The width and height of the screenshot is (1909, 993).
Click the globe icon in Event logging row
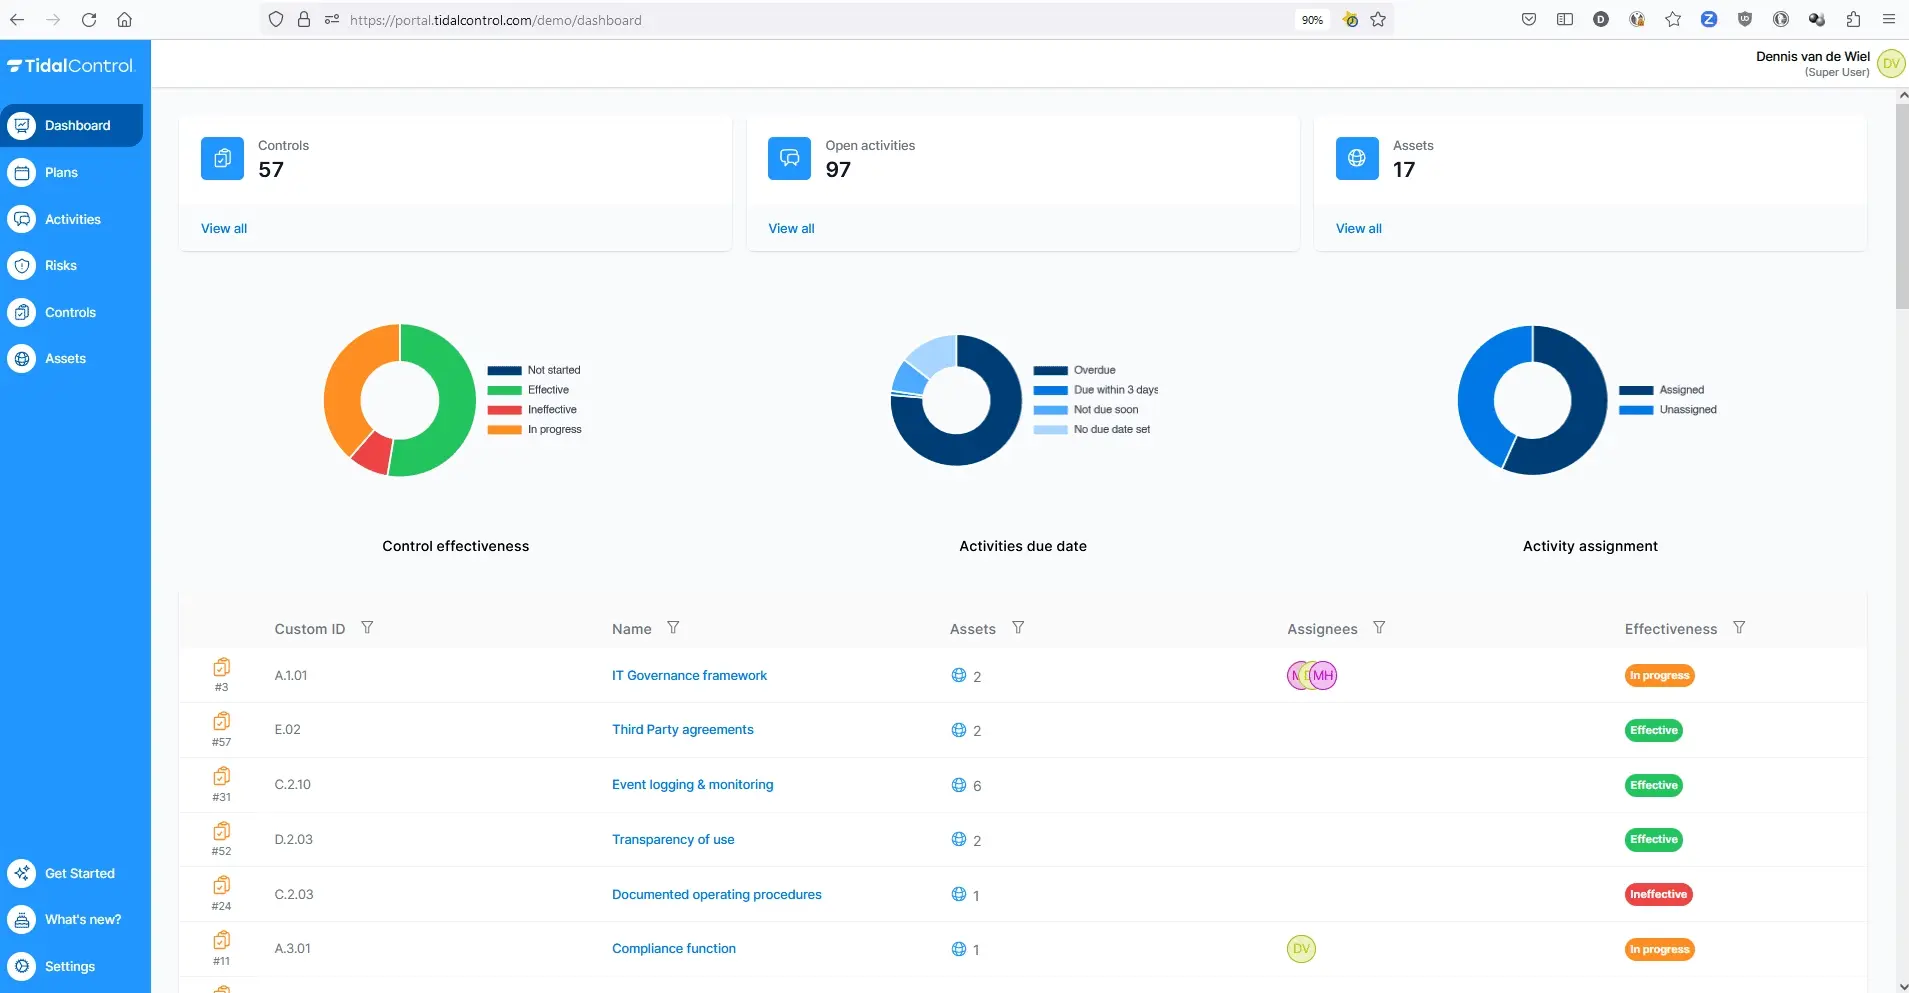pos(959,785)
